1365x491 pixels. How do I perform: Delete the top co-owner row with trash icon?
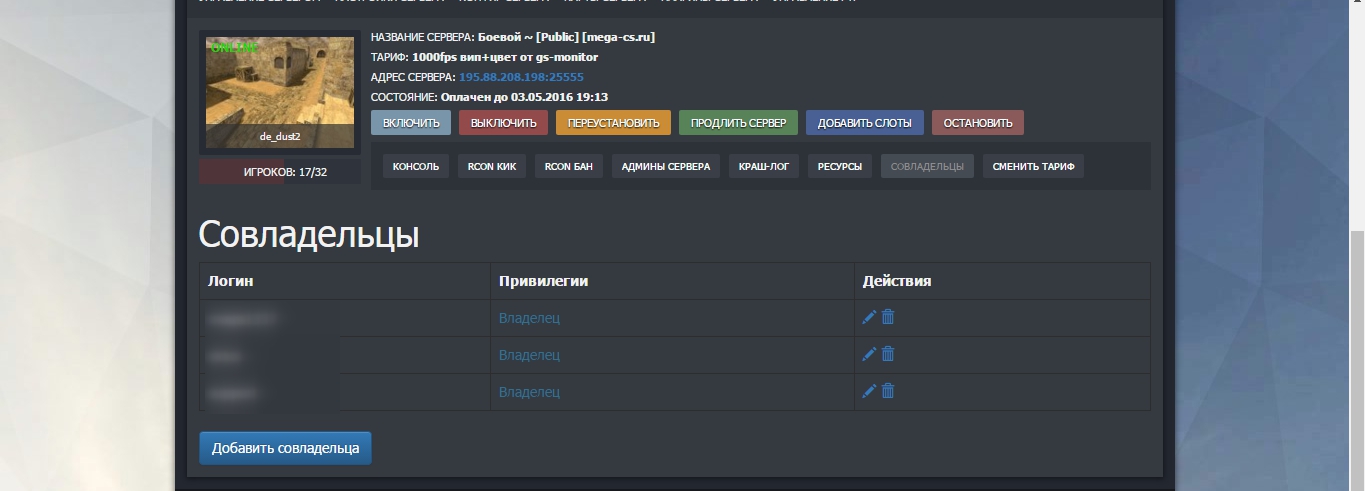(887, 317)
